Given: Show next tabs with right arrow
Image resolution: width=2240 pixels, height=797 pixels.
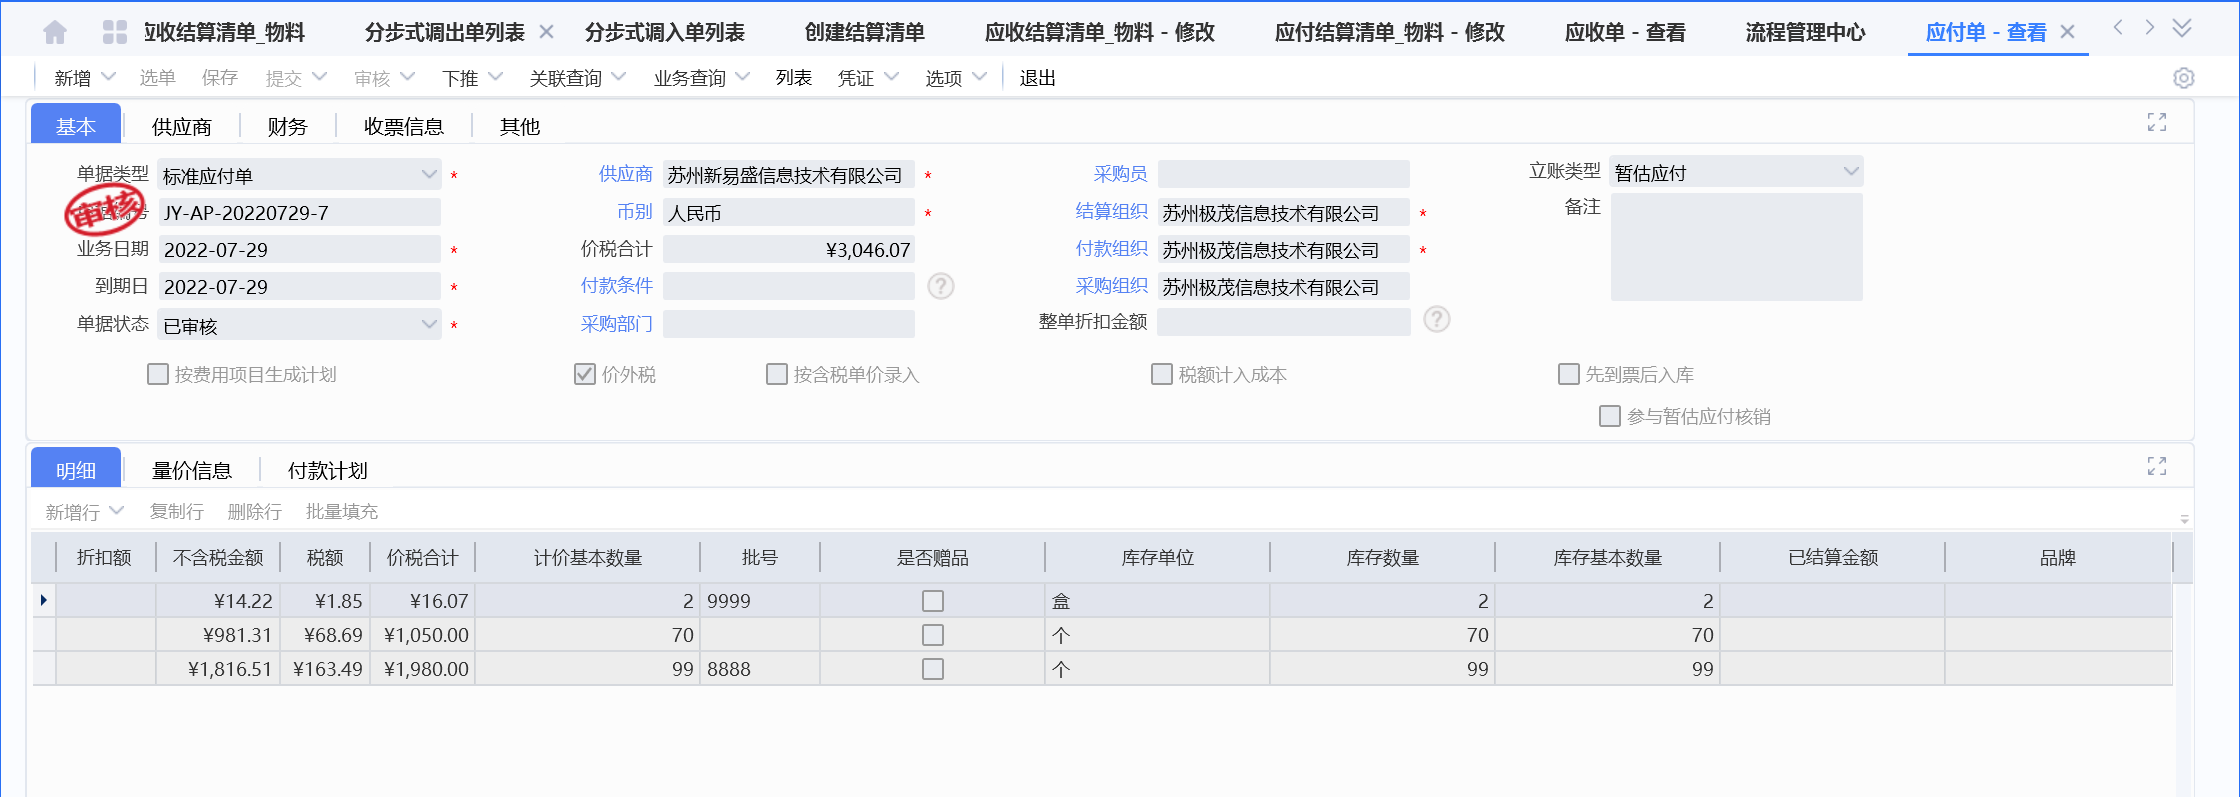Looking at the screenshot, I should tap(2149, 28).
